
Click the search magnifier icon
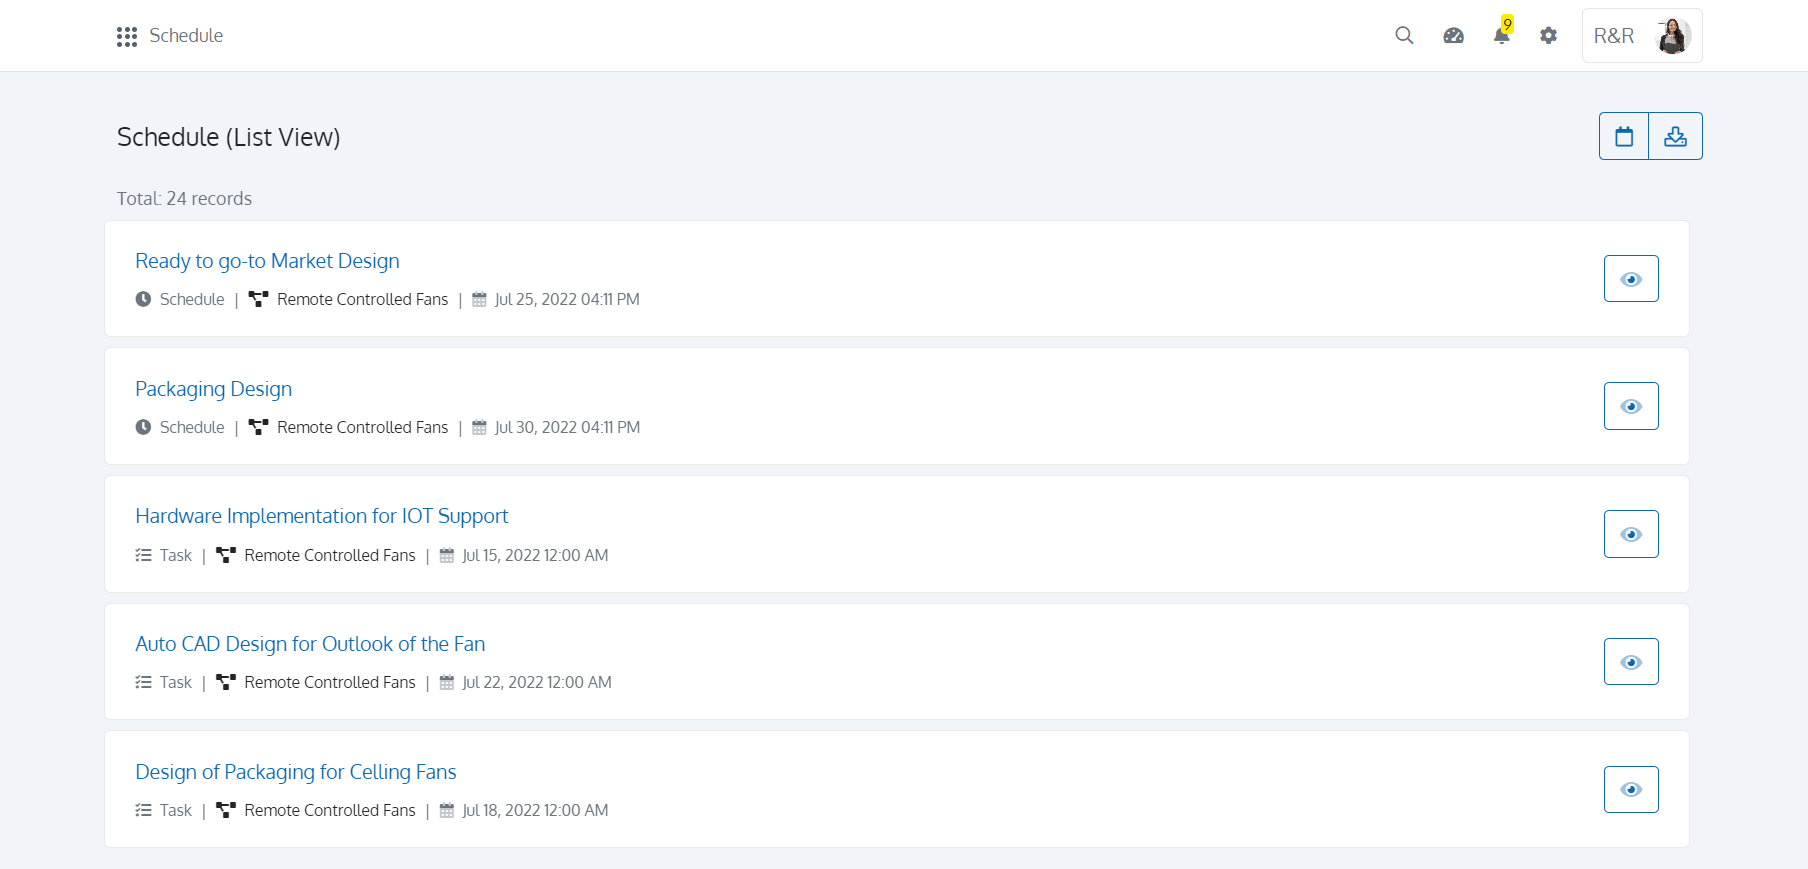(1404, 35)
